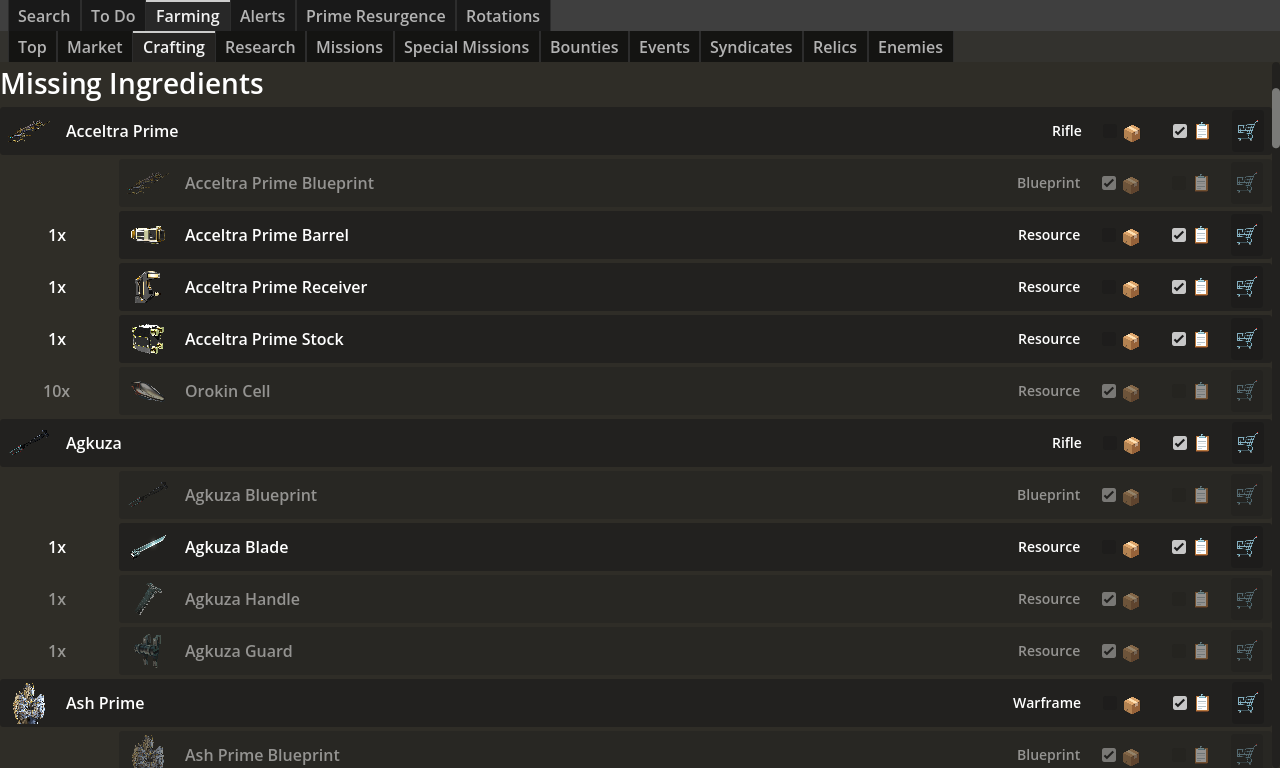Open the Relics sub-tab
The image size is (1280, 768).
coord(834,47)
